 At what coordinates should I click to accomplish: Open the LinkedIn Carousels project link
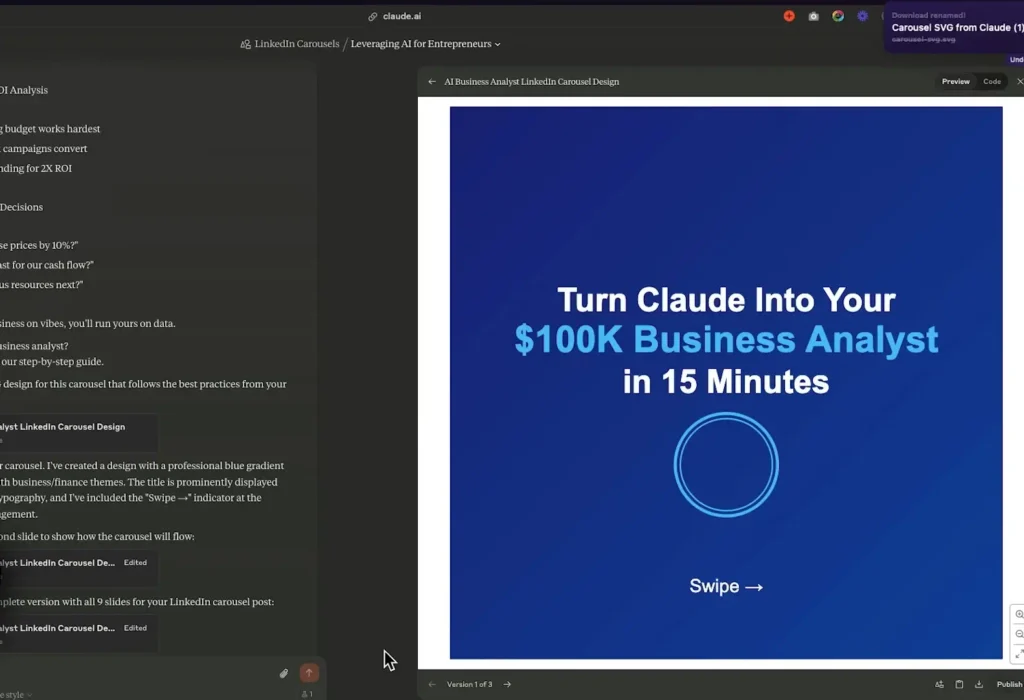point(296,44)
